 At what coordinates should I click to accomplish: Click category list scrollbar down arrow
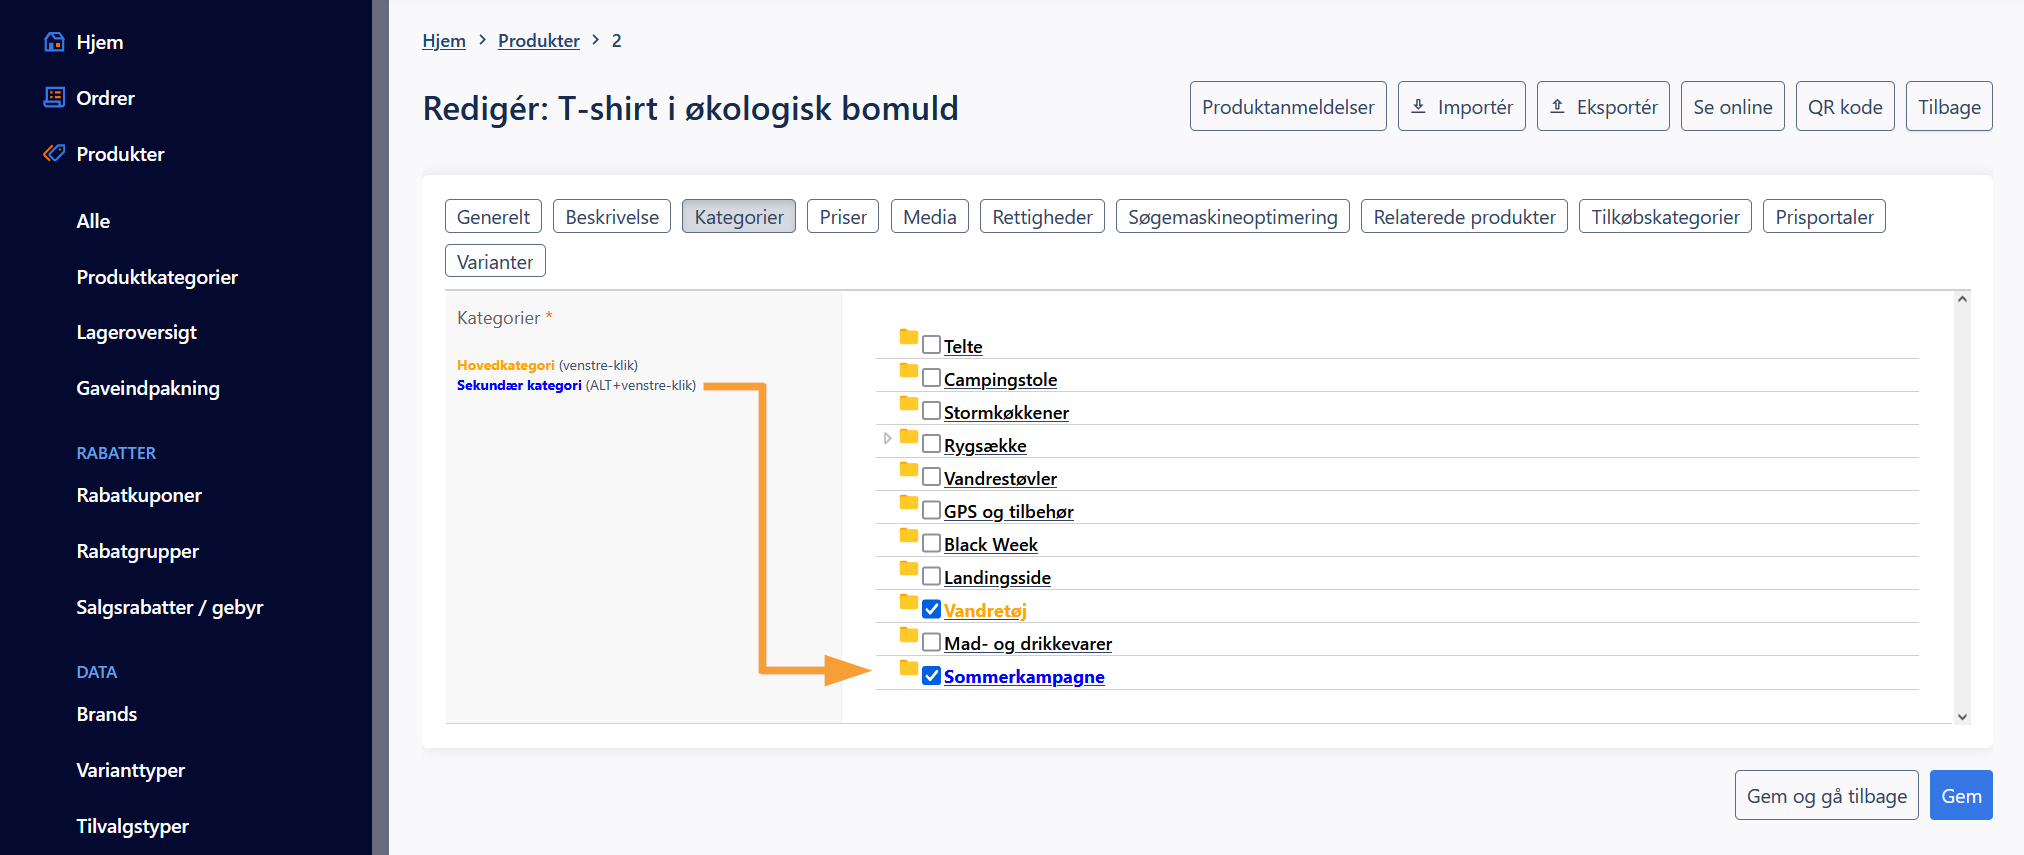[x=1962, y=716]
